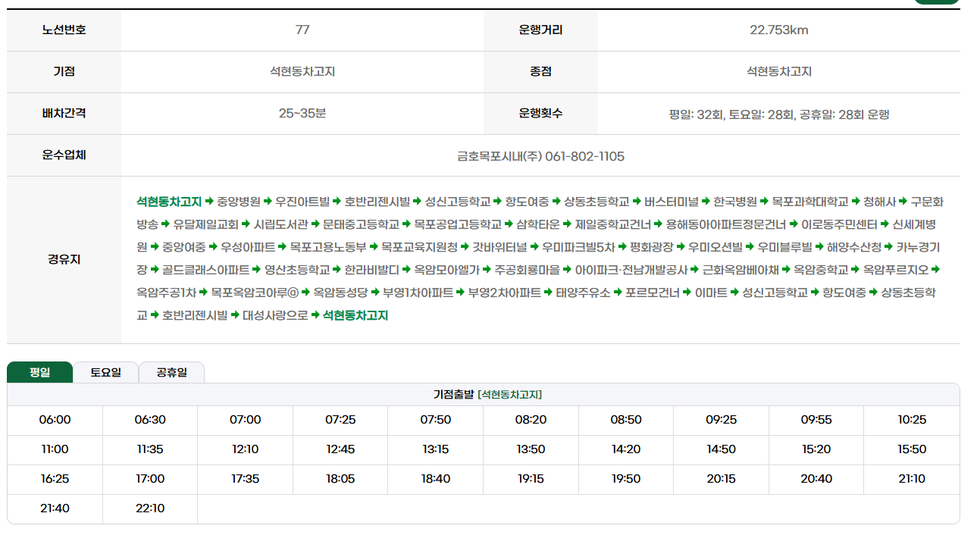The image size is (980, 535).
Task: Select the 12:45 departure time
Action: click(x=341, y=449)
